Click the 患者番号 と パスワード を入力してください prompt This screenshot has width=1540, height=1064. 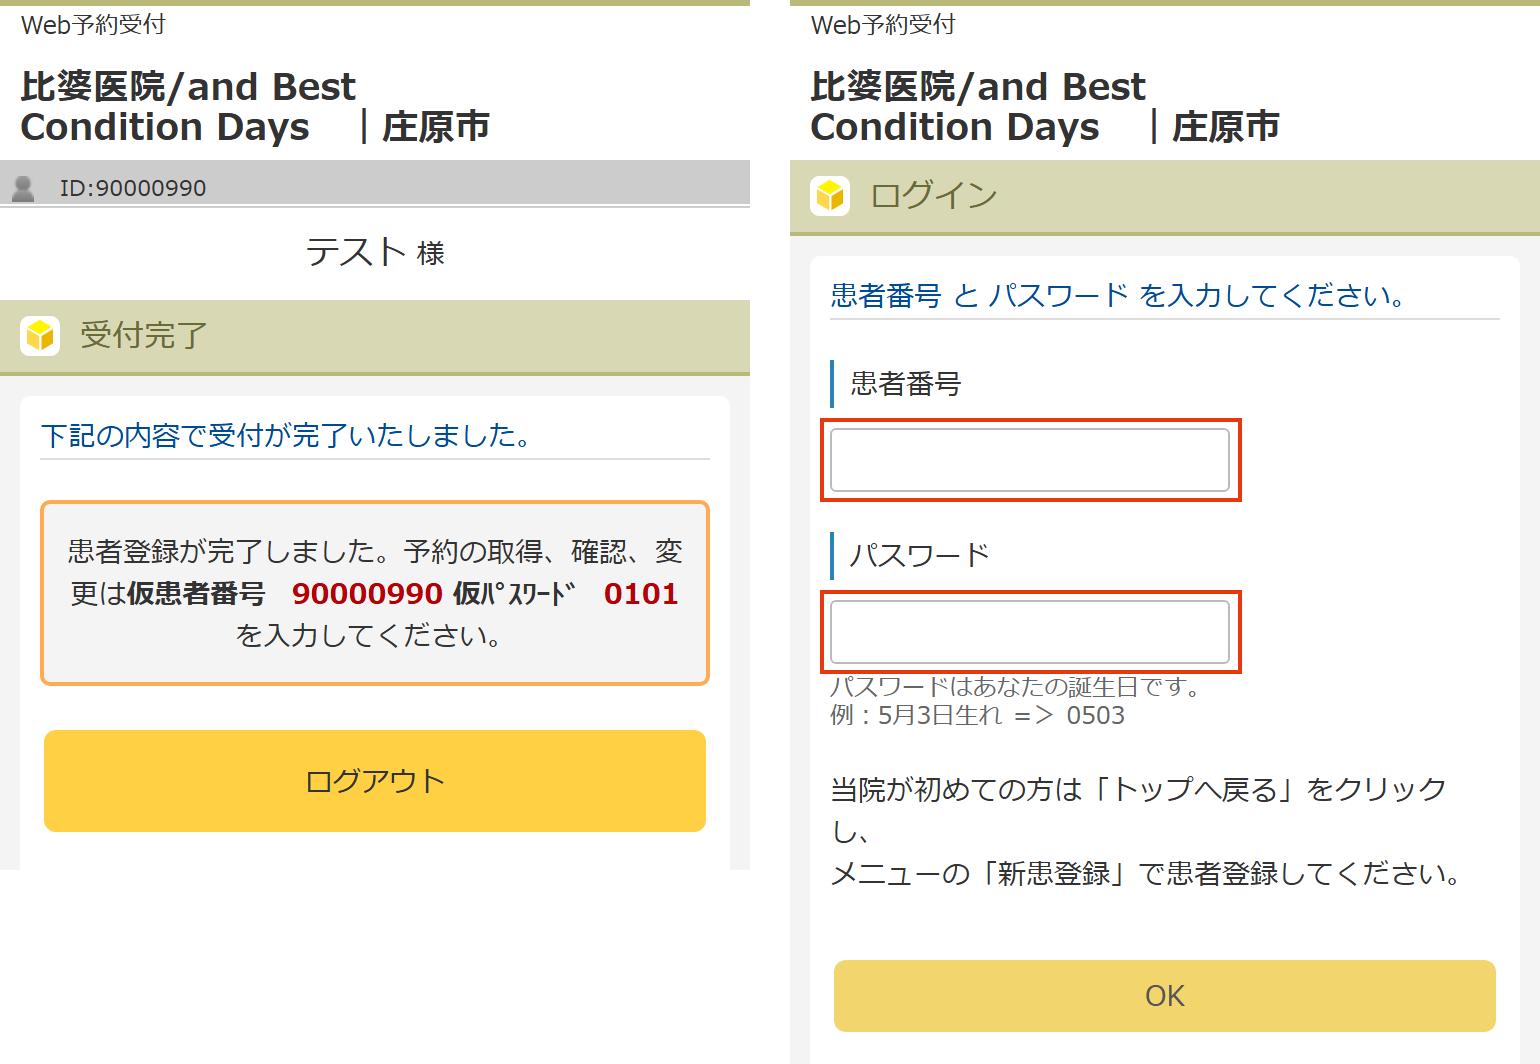pyautogui.click(x=1118, y=296)
